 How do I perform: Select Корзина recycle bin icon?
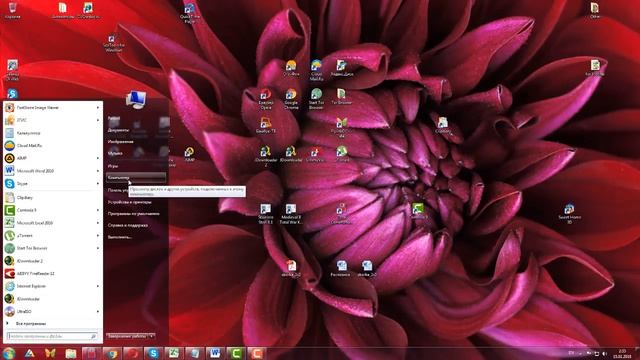point(12,11)
